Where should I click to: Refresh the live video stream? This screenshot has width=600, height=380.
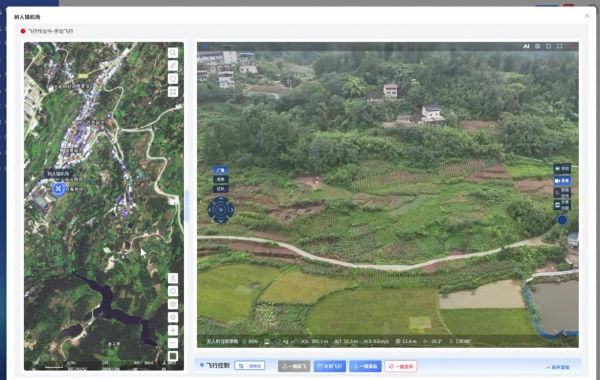549,46
